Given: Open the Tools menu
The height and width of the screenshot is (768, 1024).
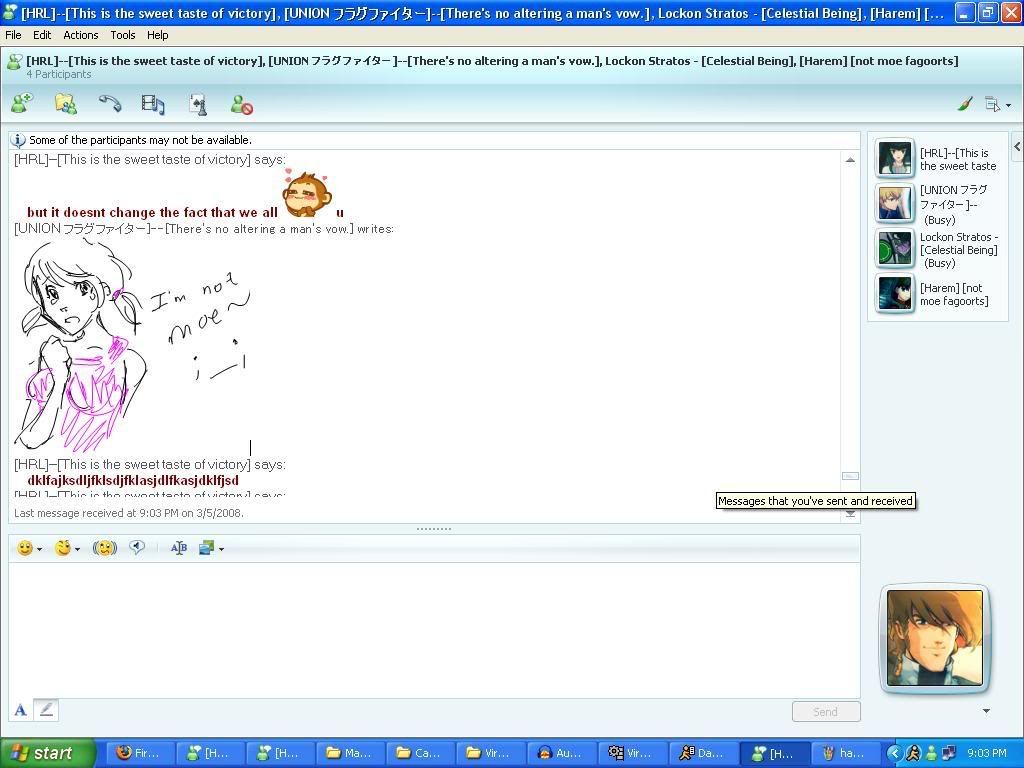Looking at the screenshot, I should (123, 35).
